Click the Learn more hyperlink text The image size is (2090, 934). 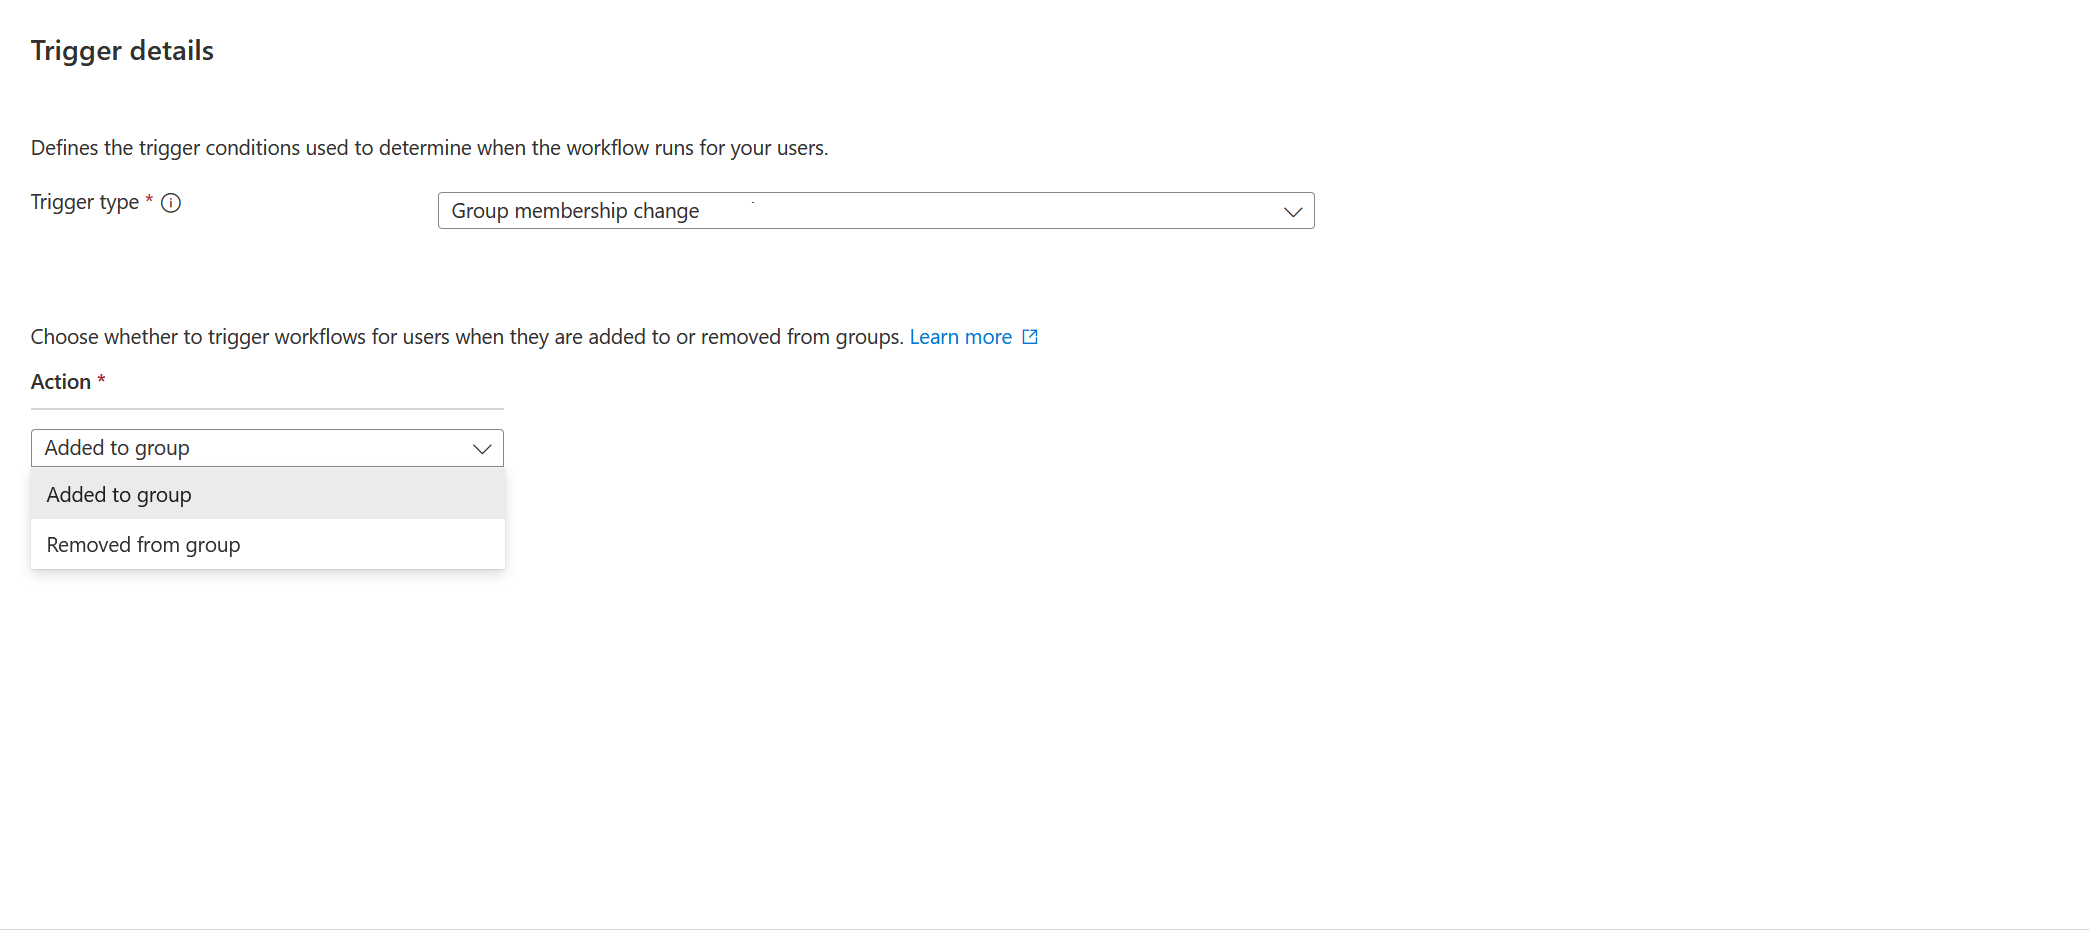(x=960, y=336)
